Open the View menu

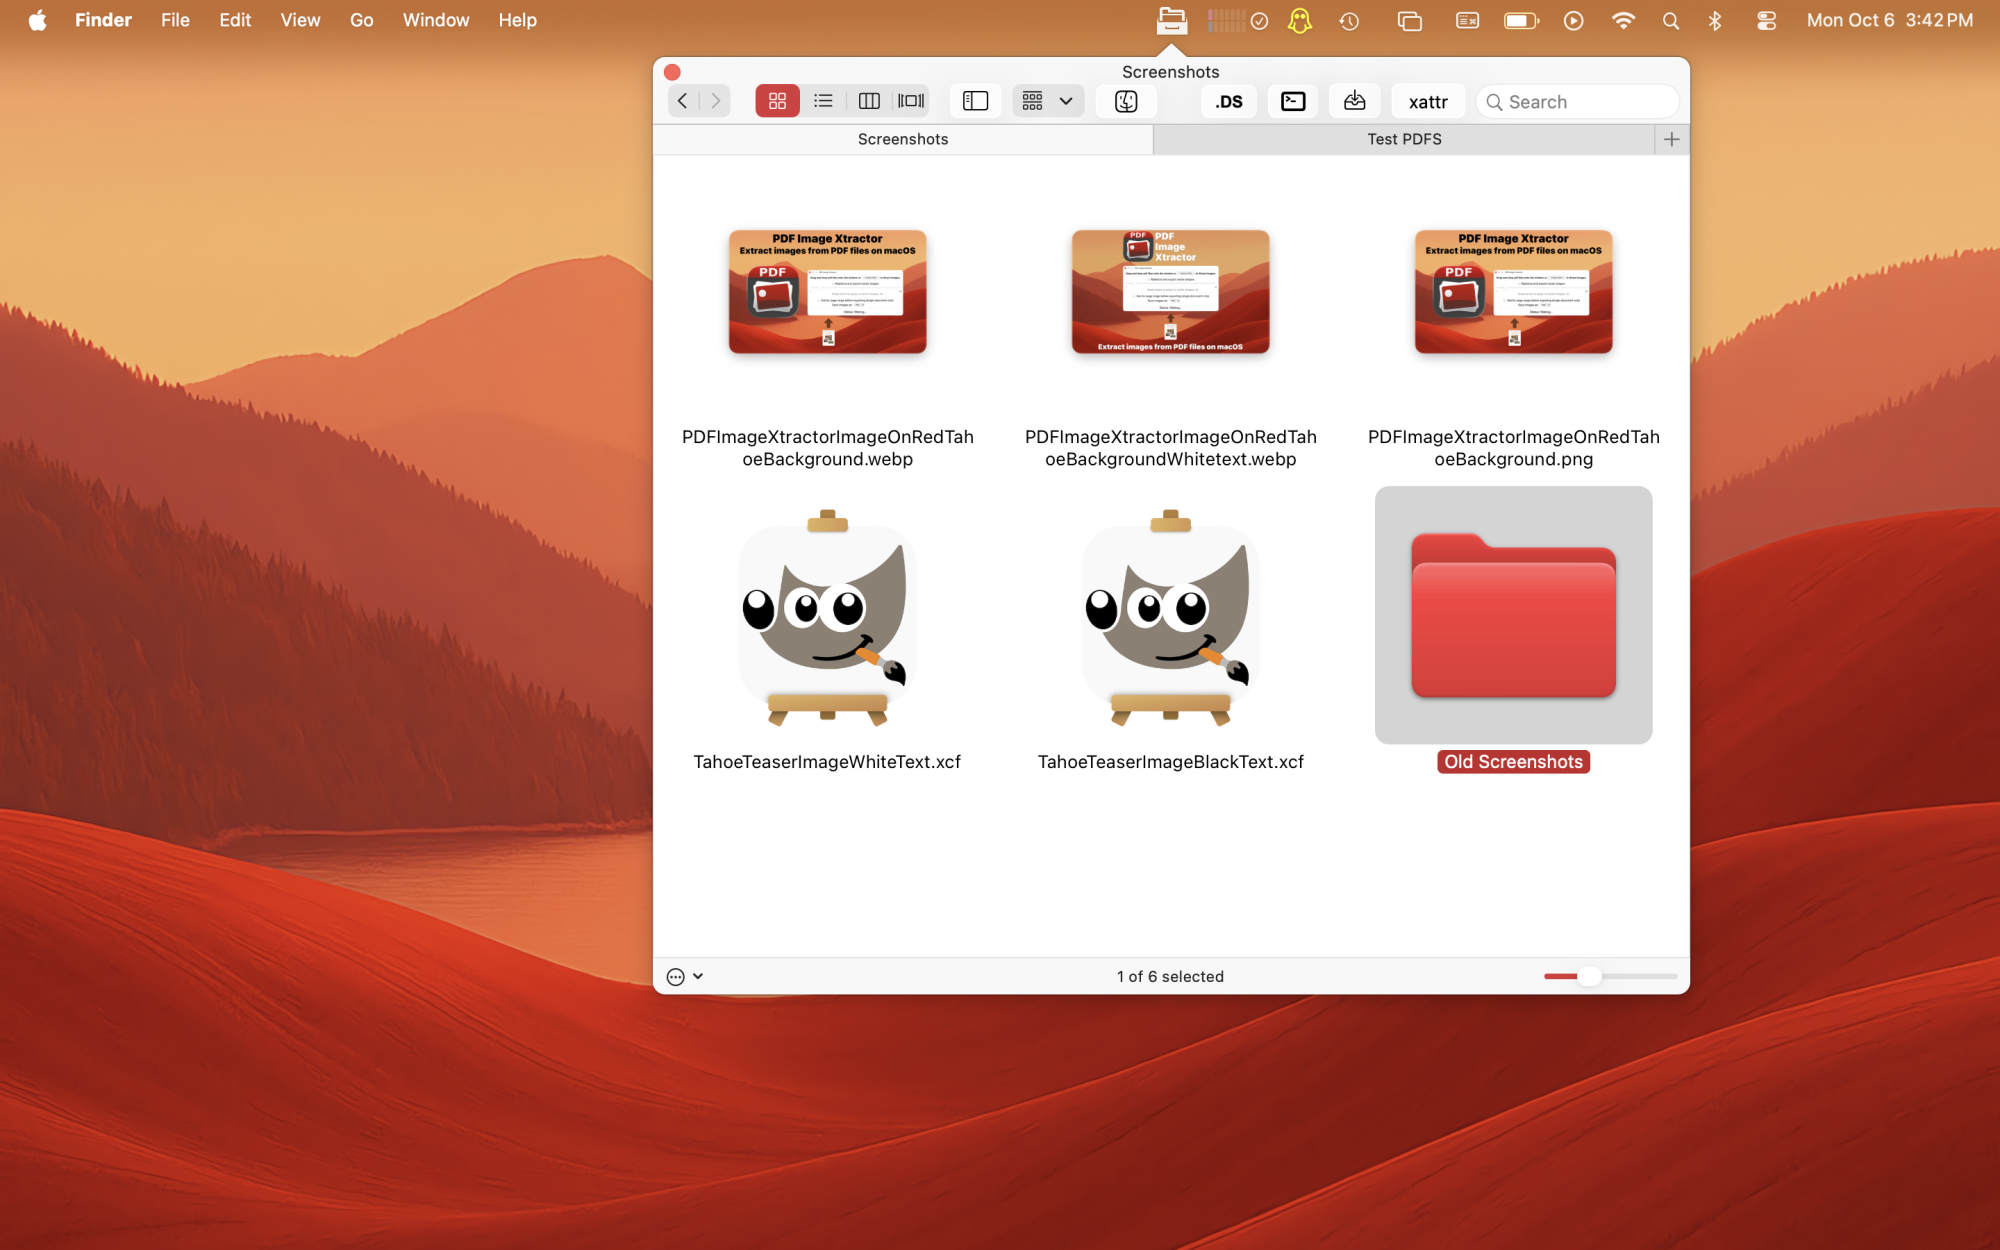[x=300, y=20]
